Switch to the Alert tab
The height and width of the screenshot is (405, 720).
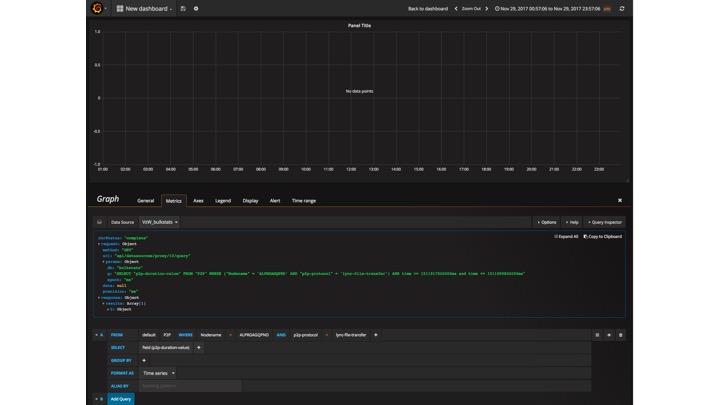click(x=275, y=201)
